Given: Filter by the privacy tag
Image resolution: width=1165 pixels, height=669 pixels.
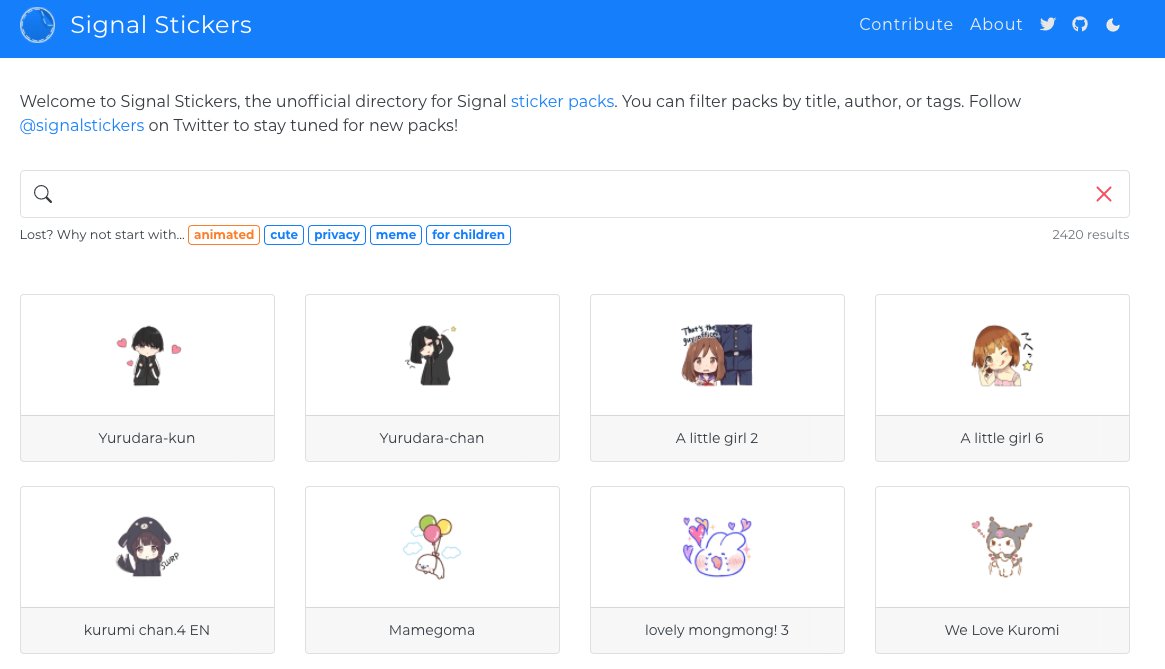Looking at the screenshot, I should (336, 235).
